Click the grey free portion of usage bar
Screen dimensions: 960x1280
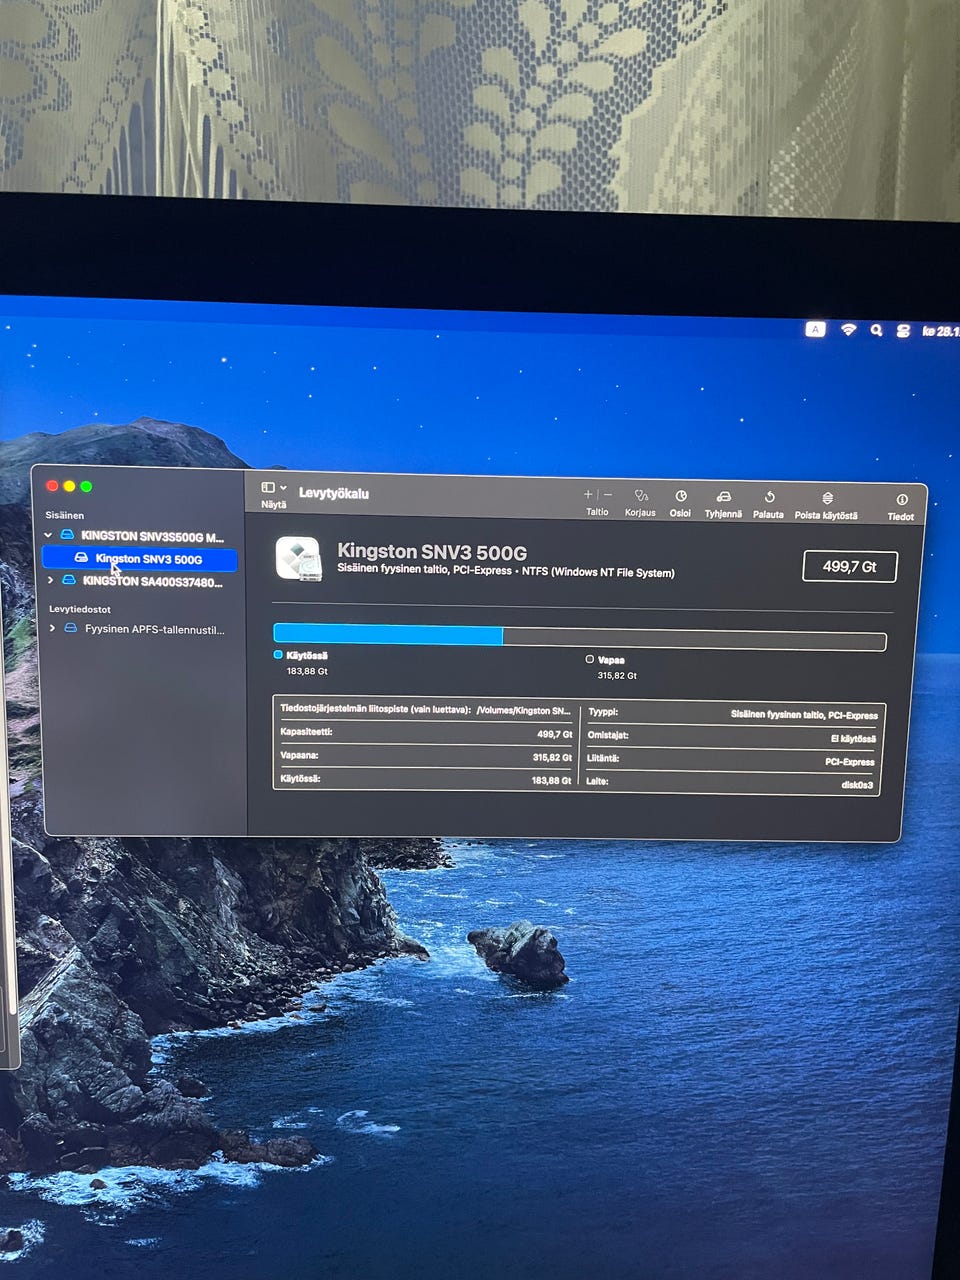(x=694, y=640)
